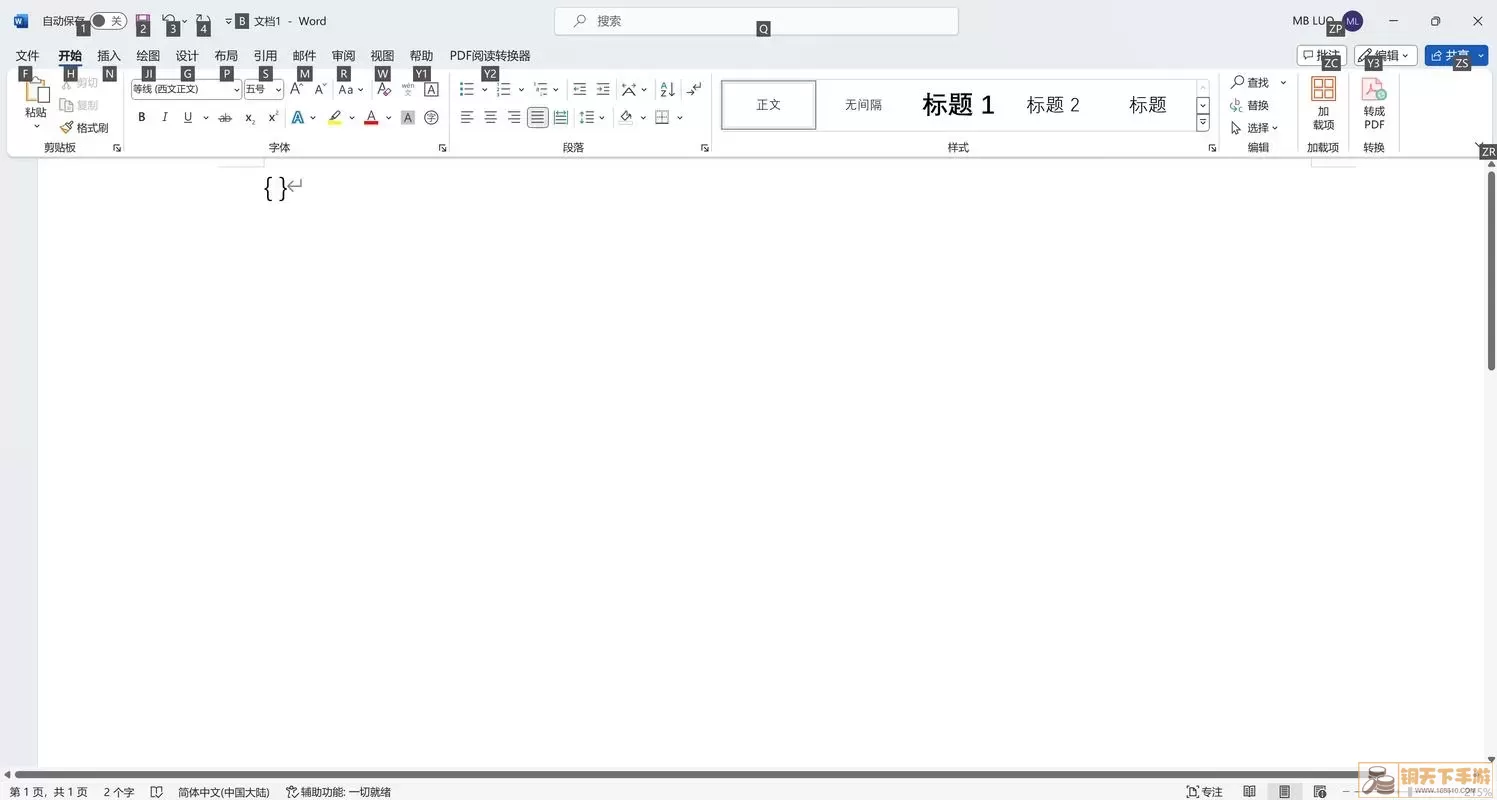1497x800 pixels.
Task: Apply the red font color (A)
Action: pos(371,118)
